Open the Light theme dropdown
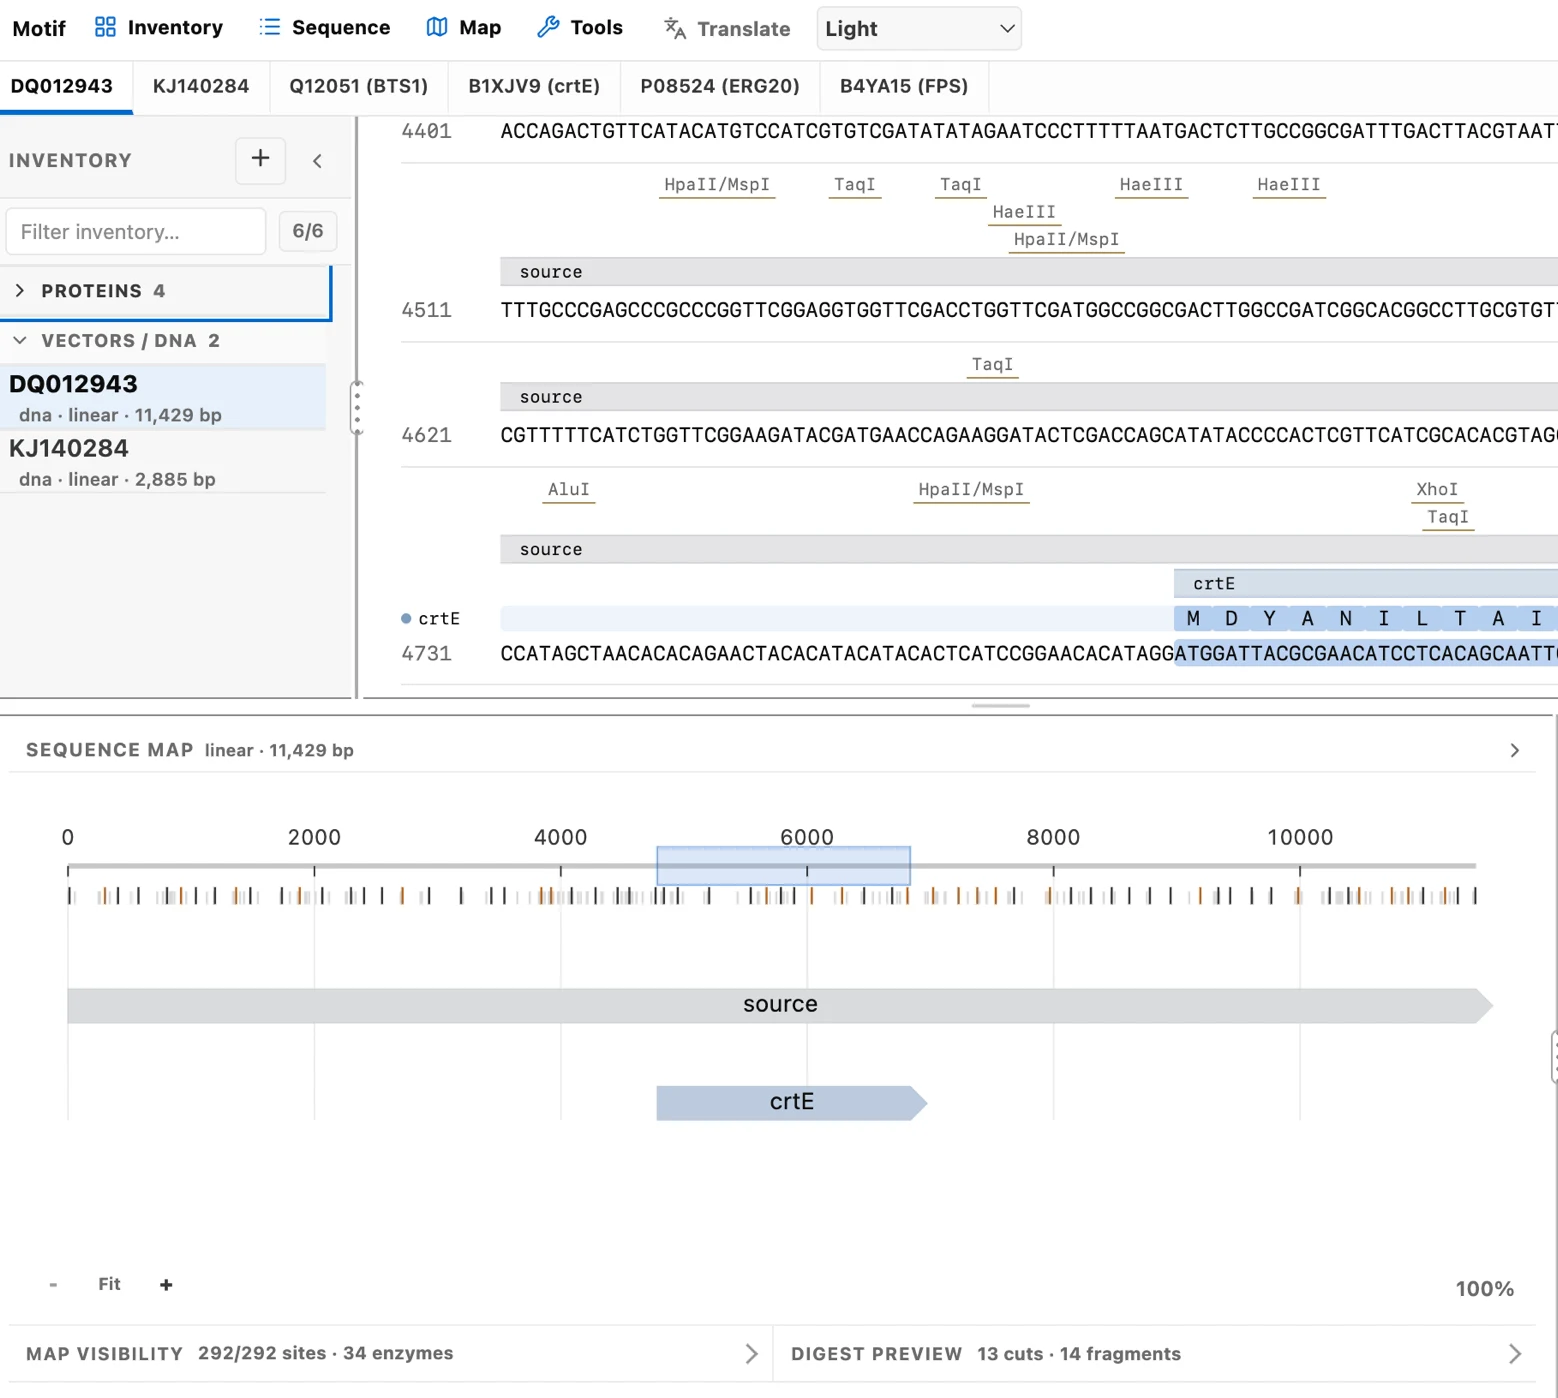Viewport: 1558px width, 1398px height. click(918, 29)
